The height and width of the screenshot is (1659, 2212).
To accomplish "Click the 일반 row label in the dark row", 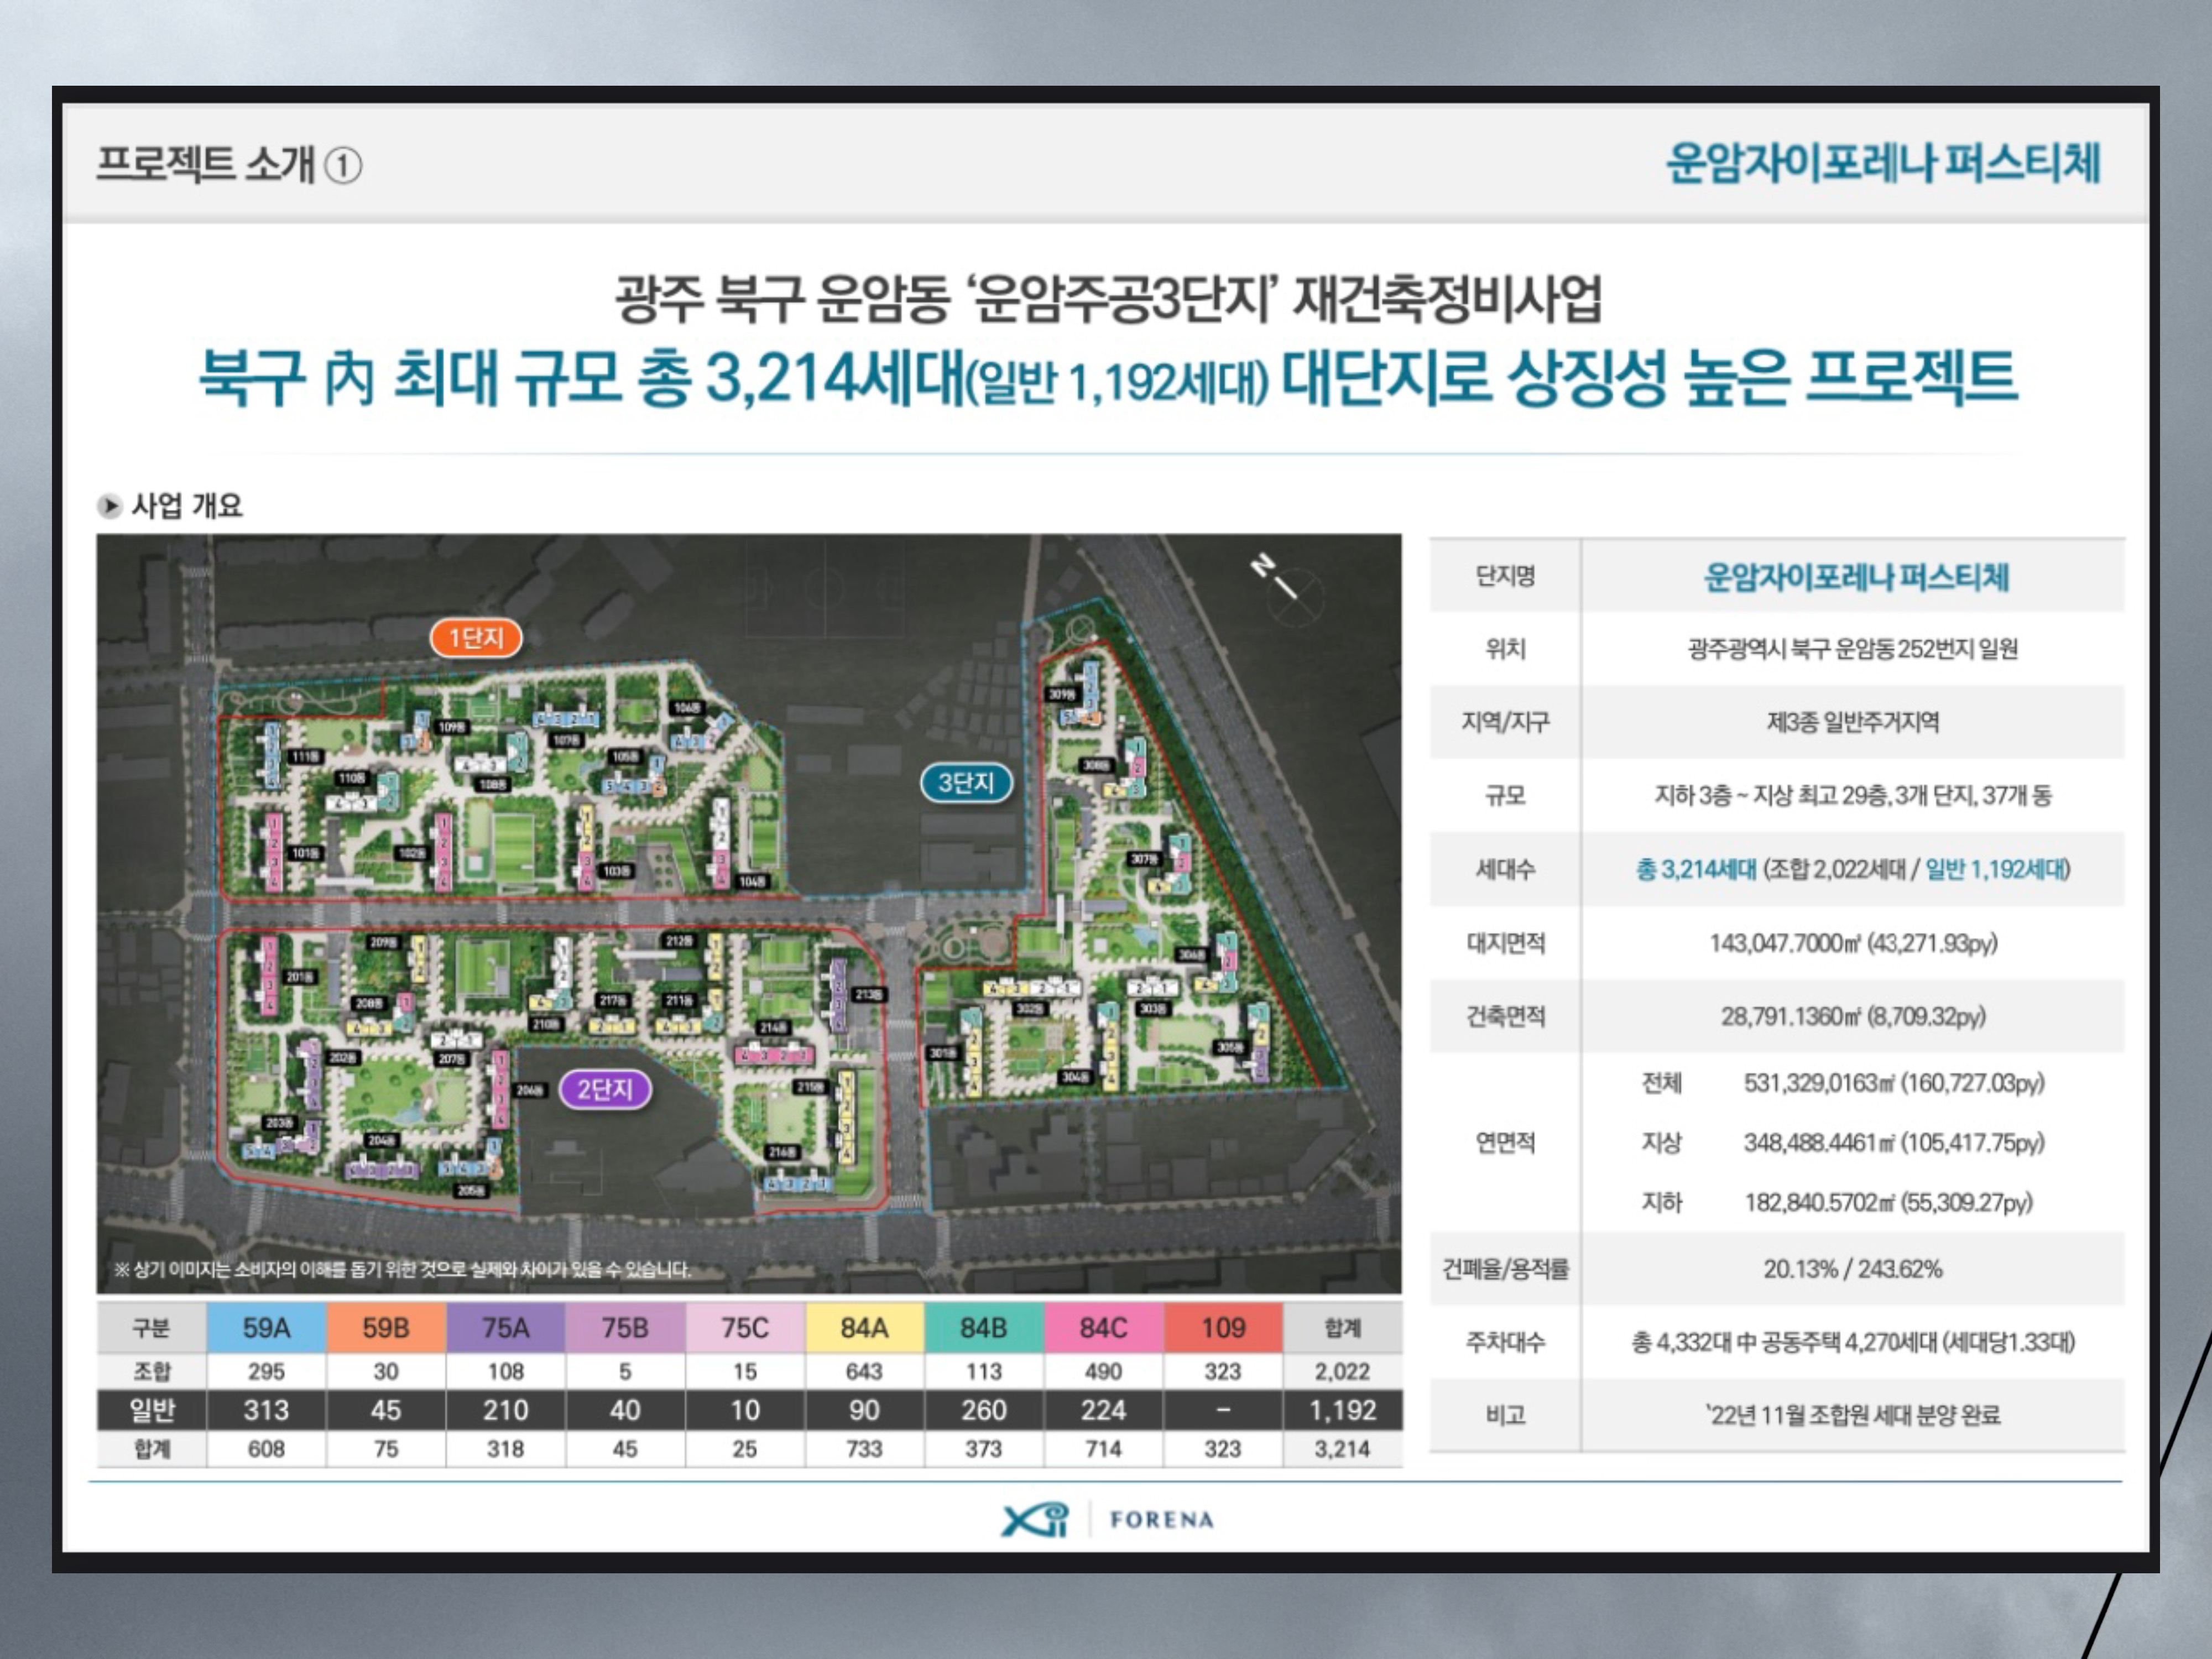I will pos(152,1410).
